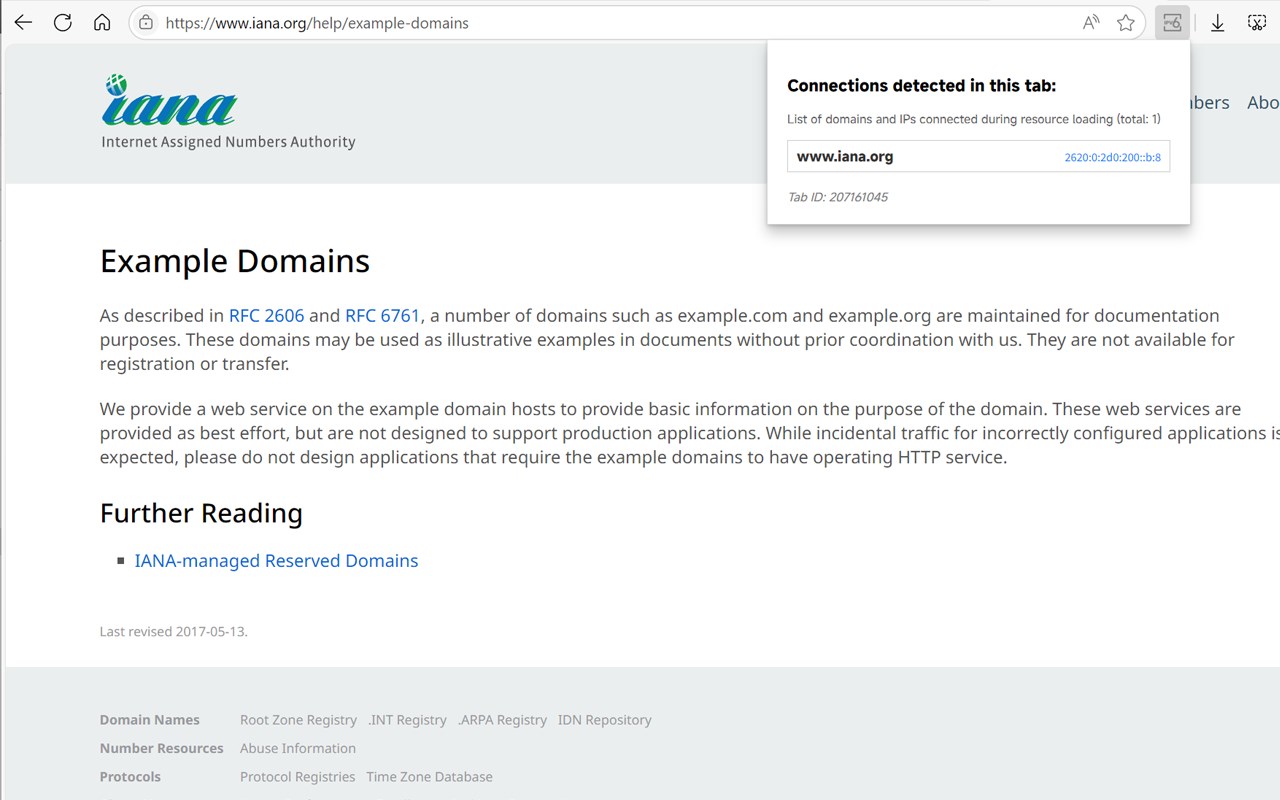The width and height of the screenshot is (1280, 800).
Task: Go to the IDN Repository footer link
Action: click(x=604, y=720)
